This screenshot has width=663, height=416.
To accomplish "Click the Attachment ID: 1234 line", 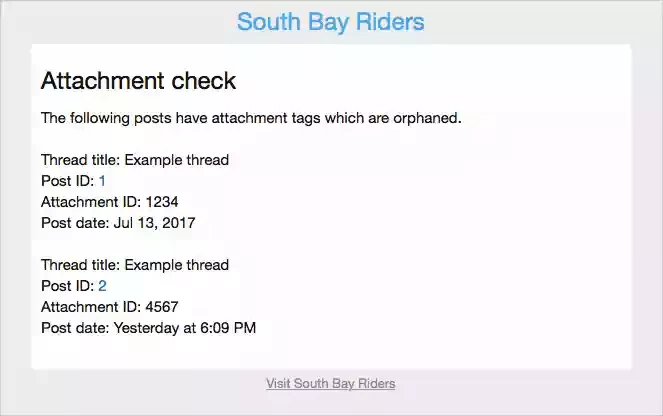I will point(110,202).
